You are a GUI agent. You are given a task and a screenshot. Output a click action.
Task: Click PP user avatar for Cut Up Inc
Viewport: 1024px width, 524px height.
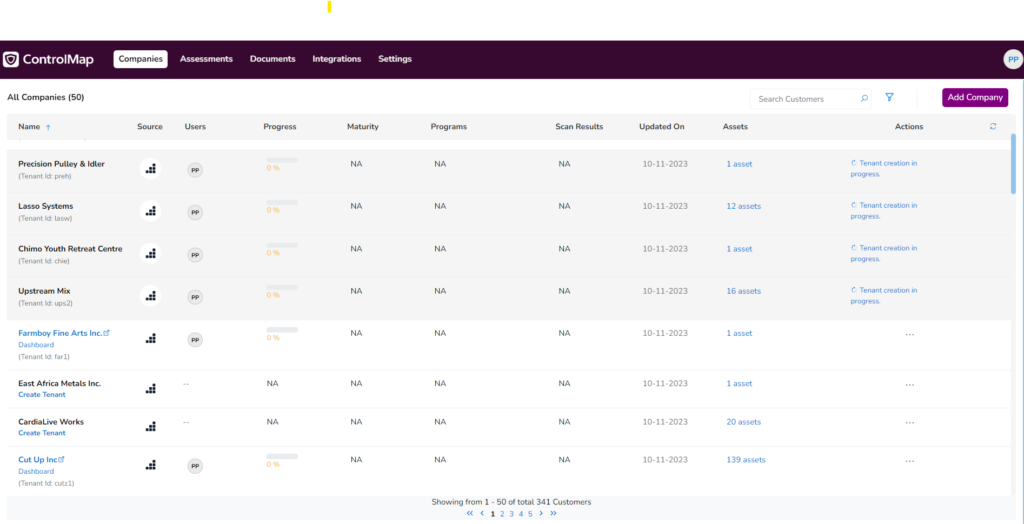(x=195, y=466)
